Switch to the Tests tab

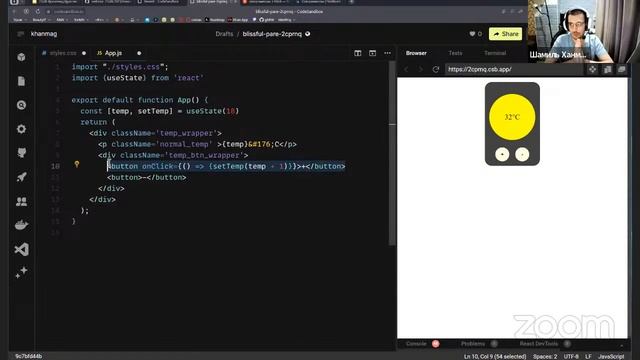[x=455, y=53]
